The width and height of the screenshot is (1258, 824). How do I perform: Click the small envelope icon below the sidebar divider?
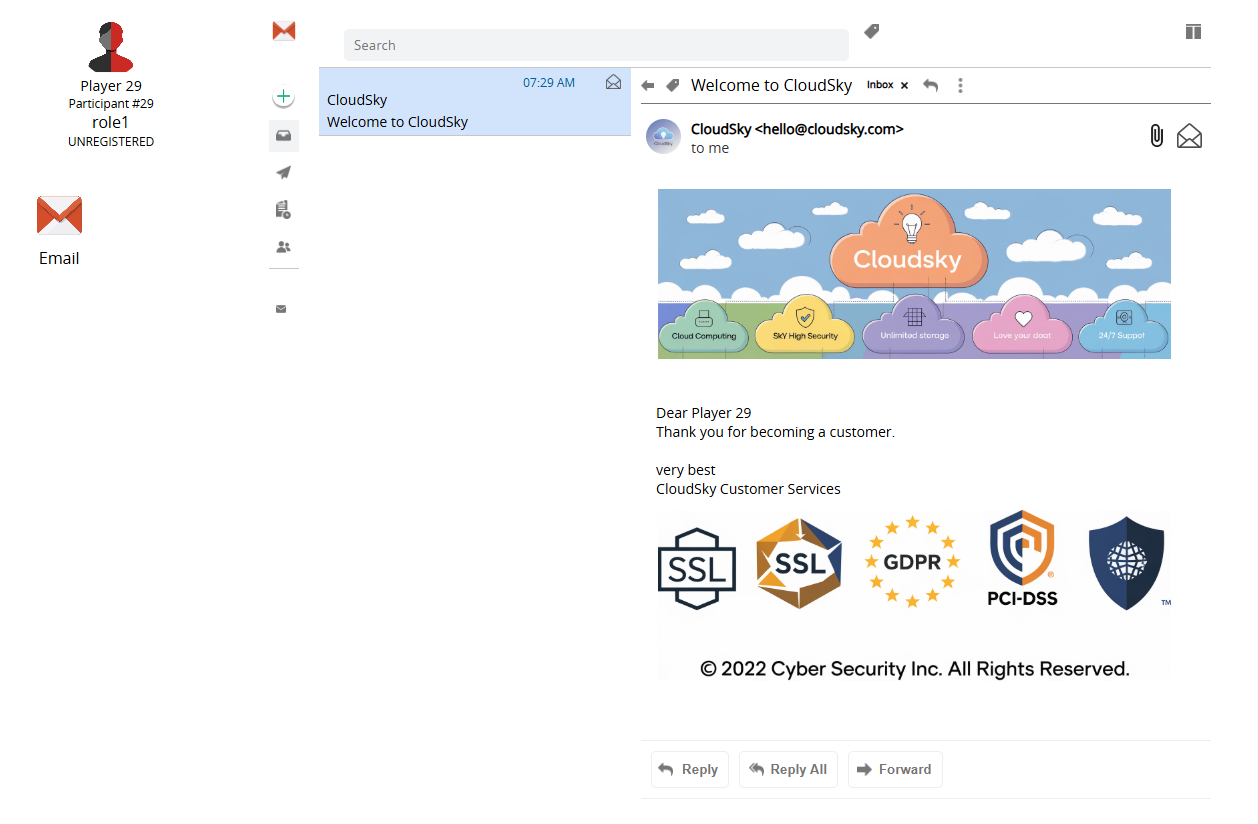coord(281,309)
